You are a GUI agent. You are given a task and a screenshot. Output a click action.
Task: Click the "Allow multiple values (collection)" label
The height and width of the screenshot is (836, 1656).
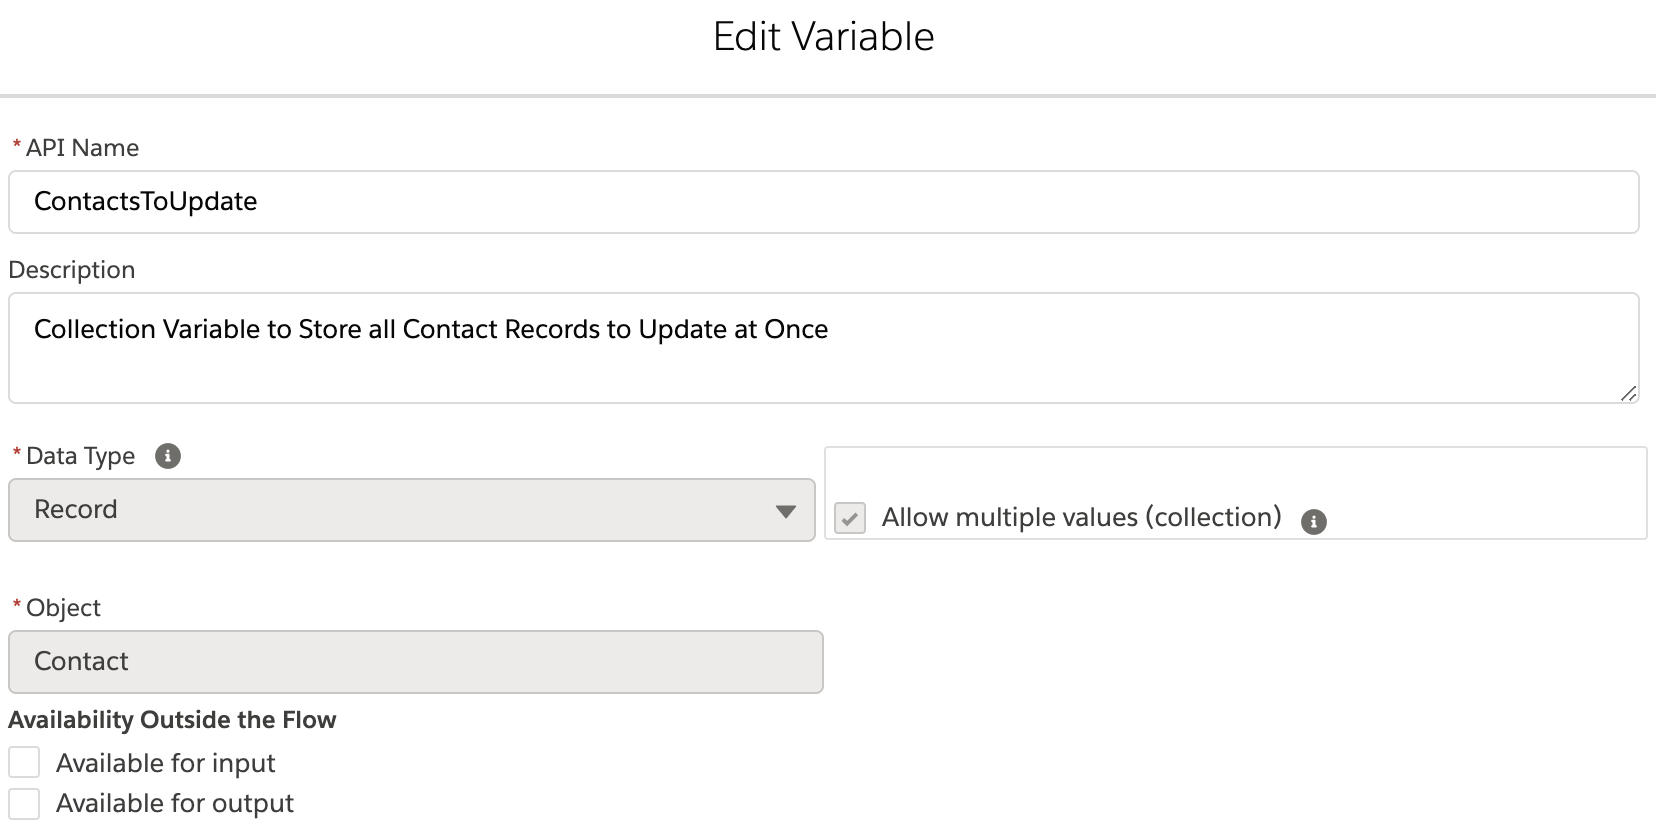(x=1081, y=518)
